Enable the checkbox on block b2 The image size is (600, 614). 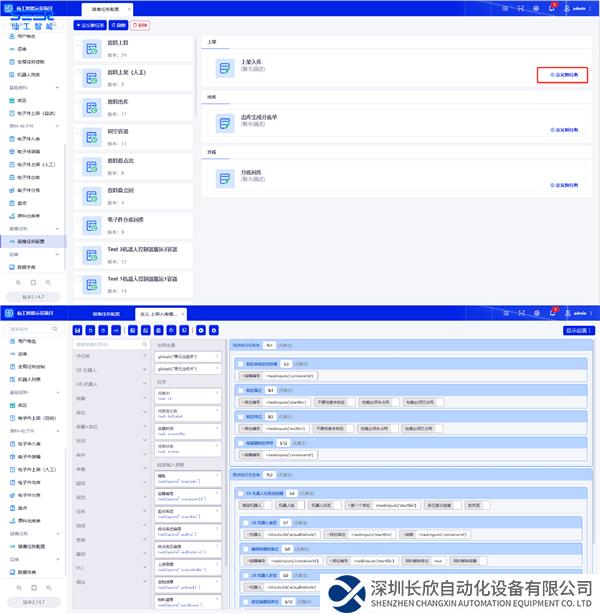pyautogui.click(x=240, y=364)
